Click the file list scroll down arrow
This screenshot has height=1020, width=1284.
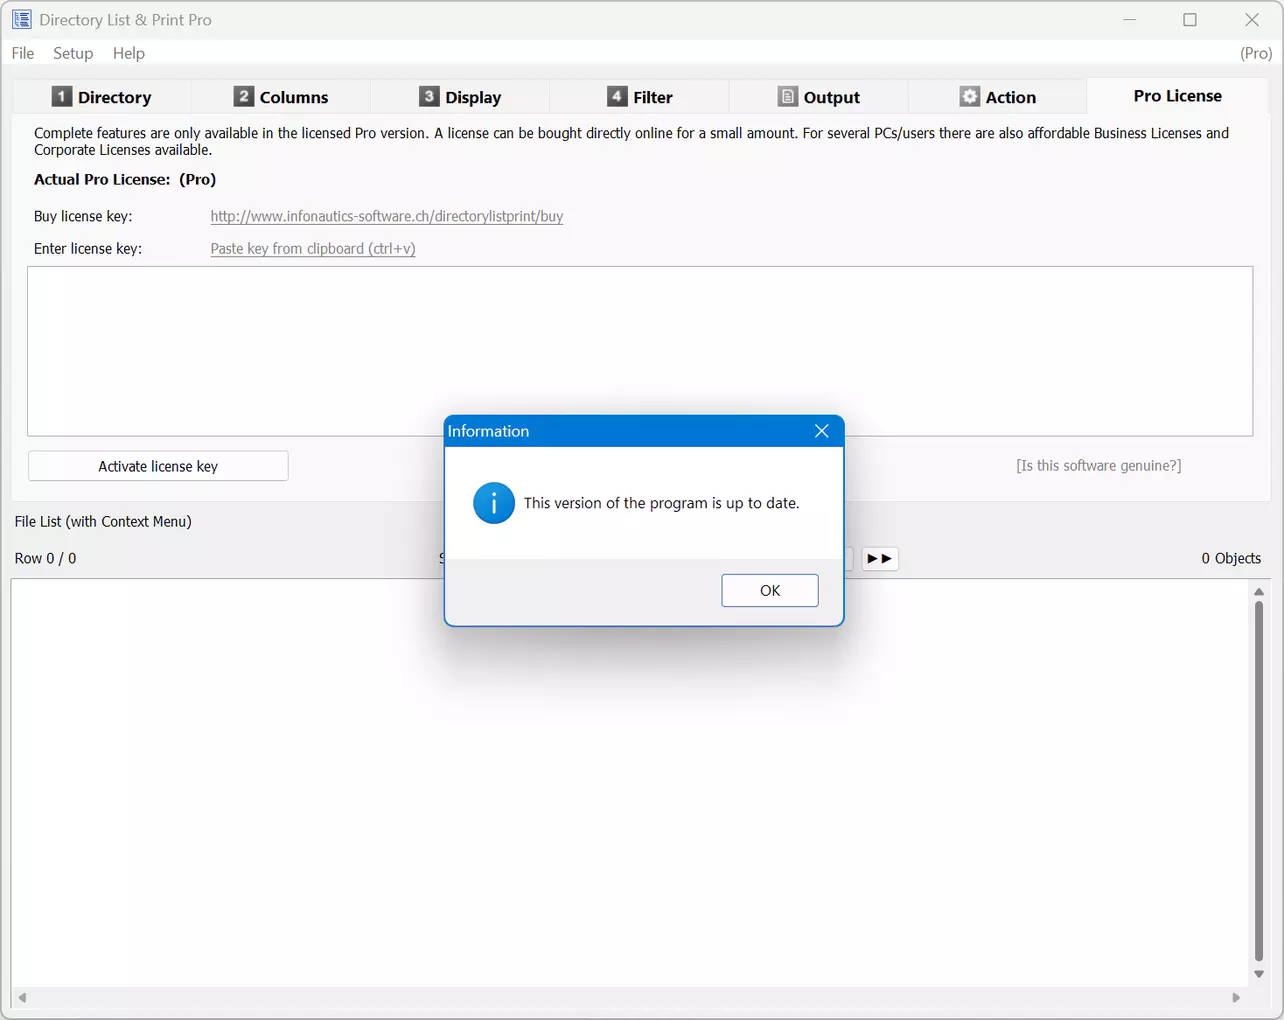(x=1259, y=974)
